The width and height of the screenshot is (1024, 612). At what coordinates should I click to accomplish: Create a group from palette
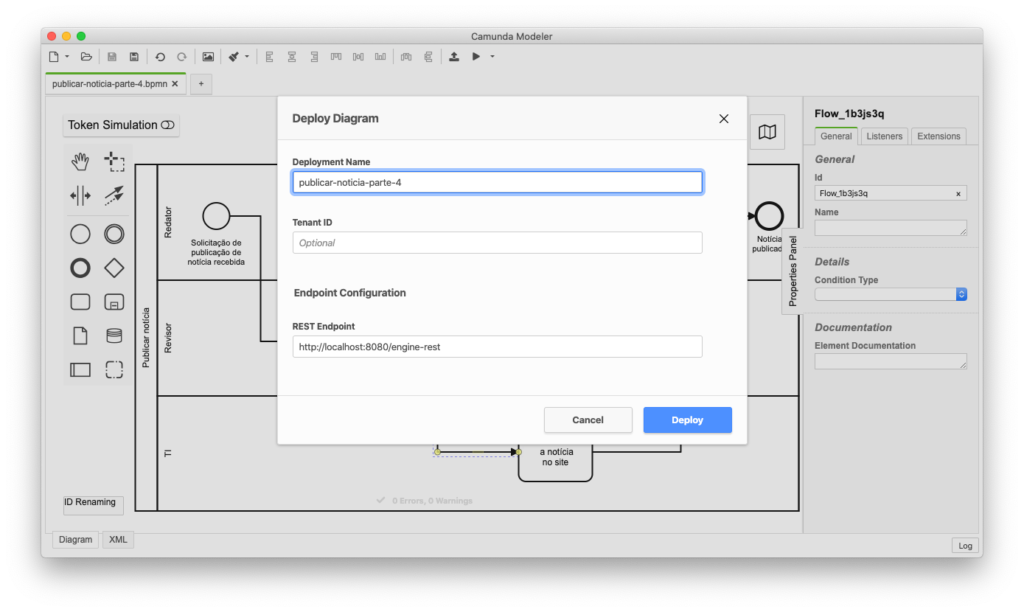(114, 370)
